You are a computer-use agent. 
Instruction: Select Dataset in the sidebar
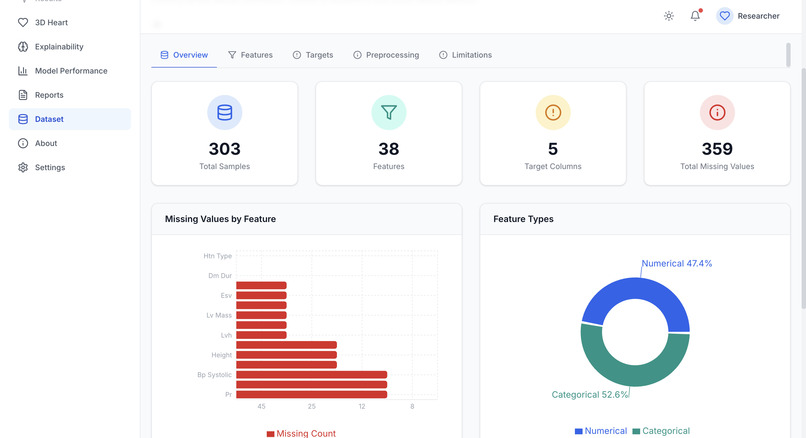point(70,119)
